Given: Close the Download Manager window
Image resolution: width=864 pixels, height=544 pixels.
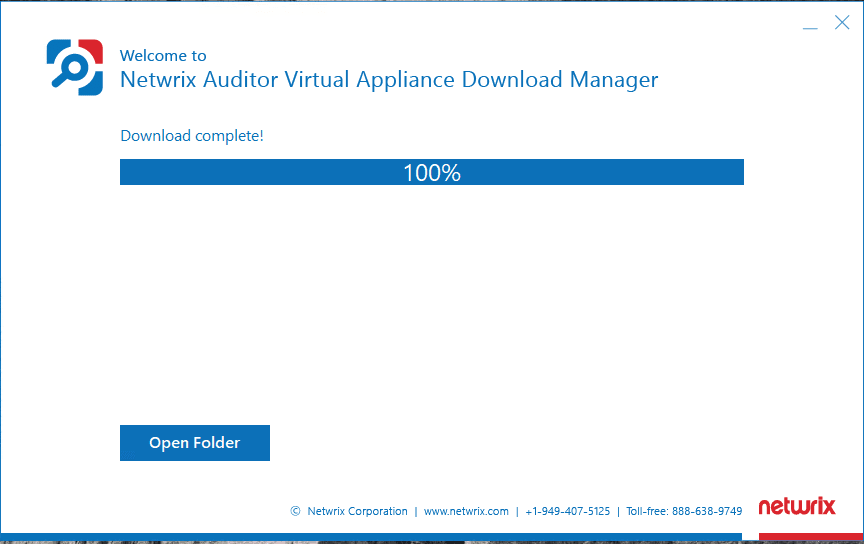Looking at the screenshot, I should coord(842,23).
